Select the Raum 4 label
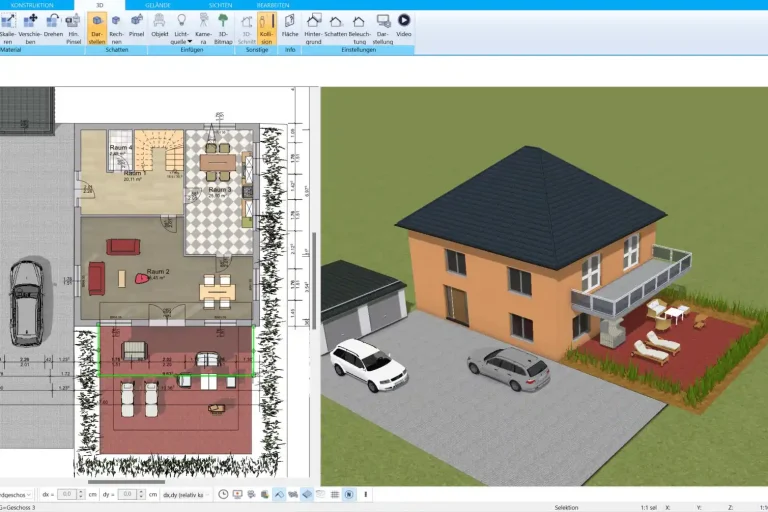768x512 pixels. point(120,147)
